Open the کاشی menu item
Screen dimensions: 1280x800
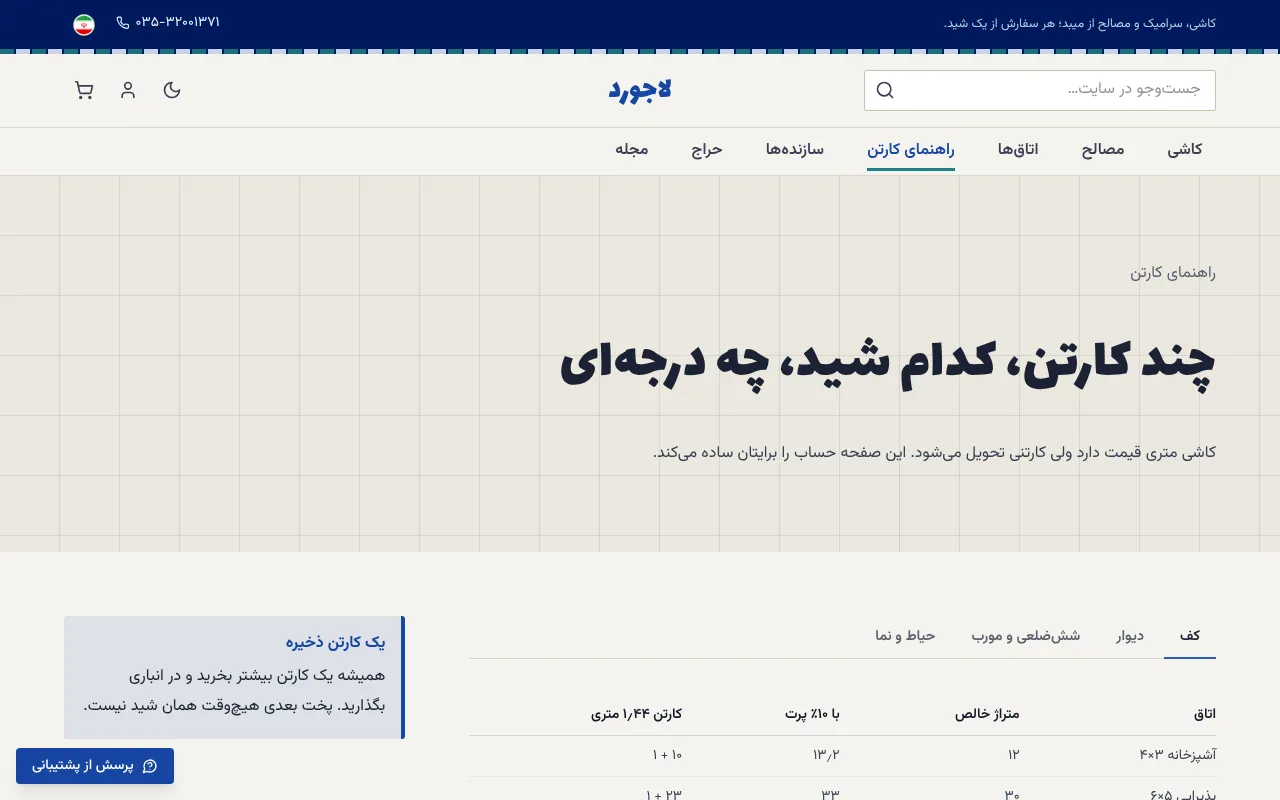click(x=1185, y=150)
